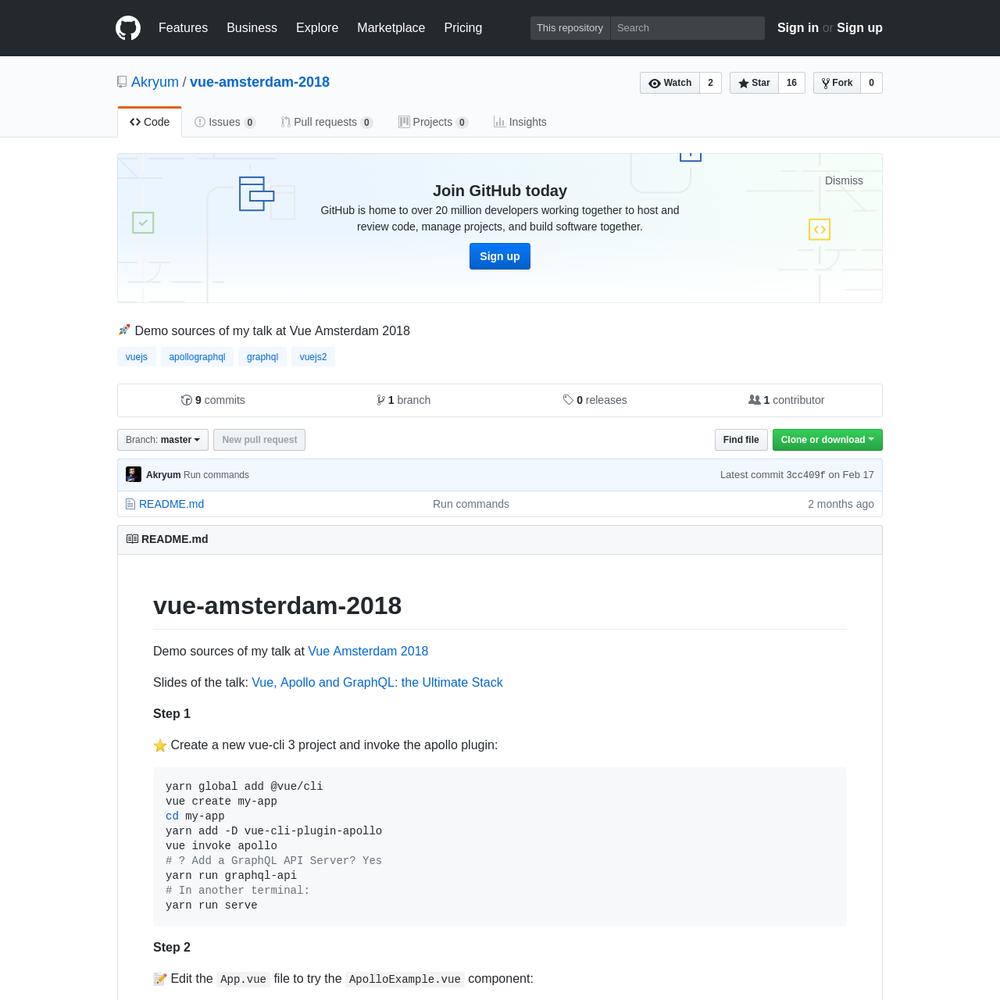Dismiss the Join GitHub today banner
This screenshot has height=1000, width=1000.
(x=844, y=180)
